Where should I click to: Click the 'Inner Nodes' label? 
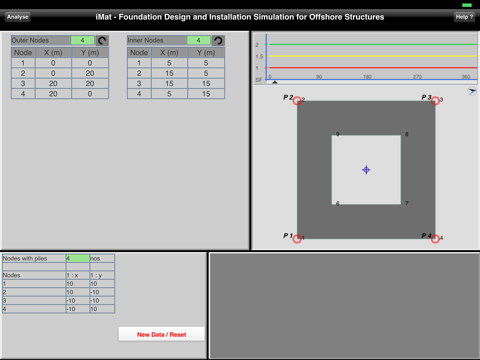(x=145, y=40)
